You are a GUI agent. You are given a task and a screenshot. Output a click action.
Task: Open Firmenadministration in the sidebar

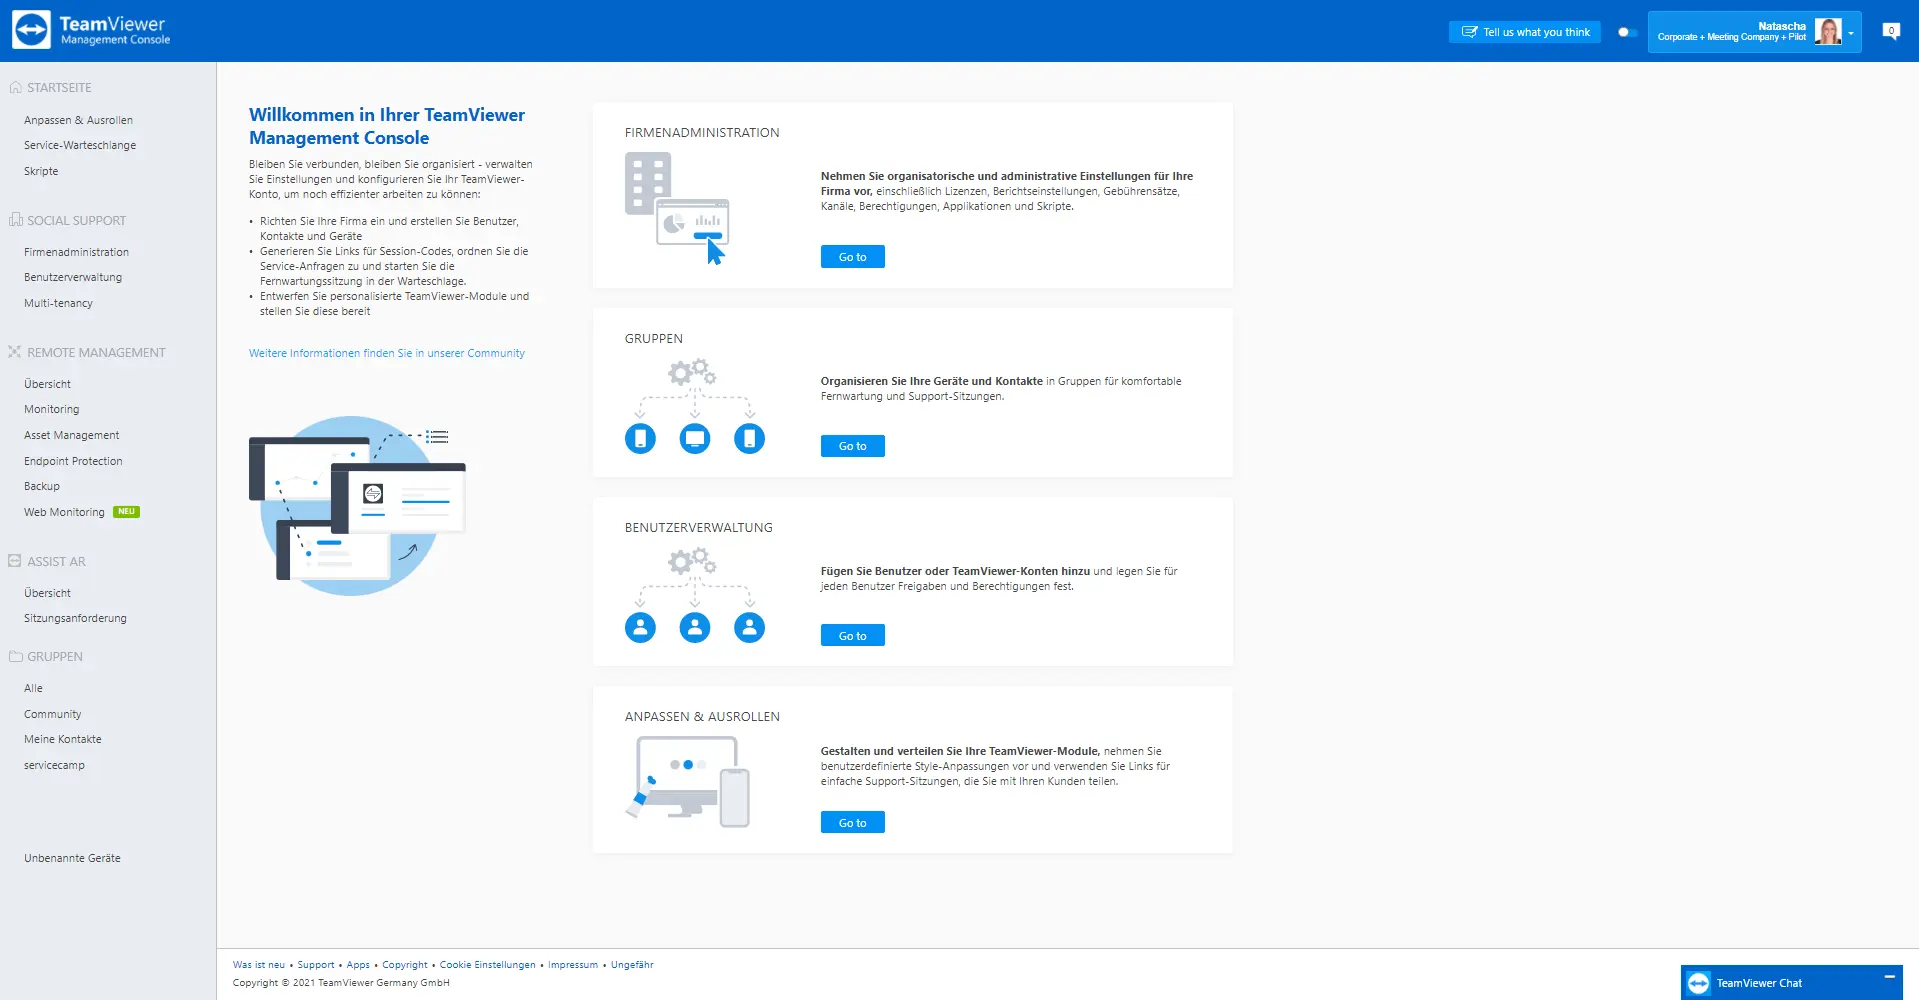click(x=76, y=252)
